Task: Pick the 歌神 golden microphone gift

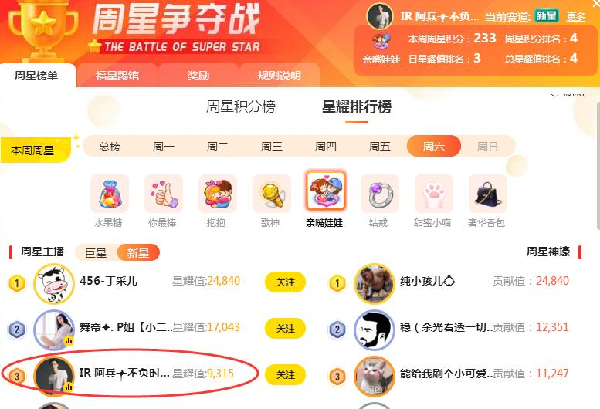Action: (x=272, y=194)
